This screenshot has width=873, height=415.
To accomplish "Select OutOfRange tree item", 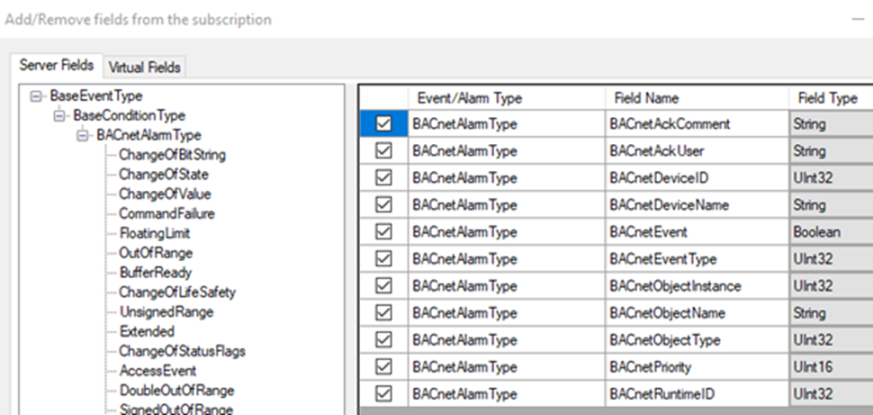I will click(155, 253).
